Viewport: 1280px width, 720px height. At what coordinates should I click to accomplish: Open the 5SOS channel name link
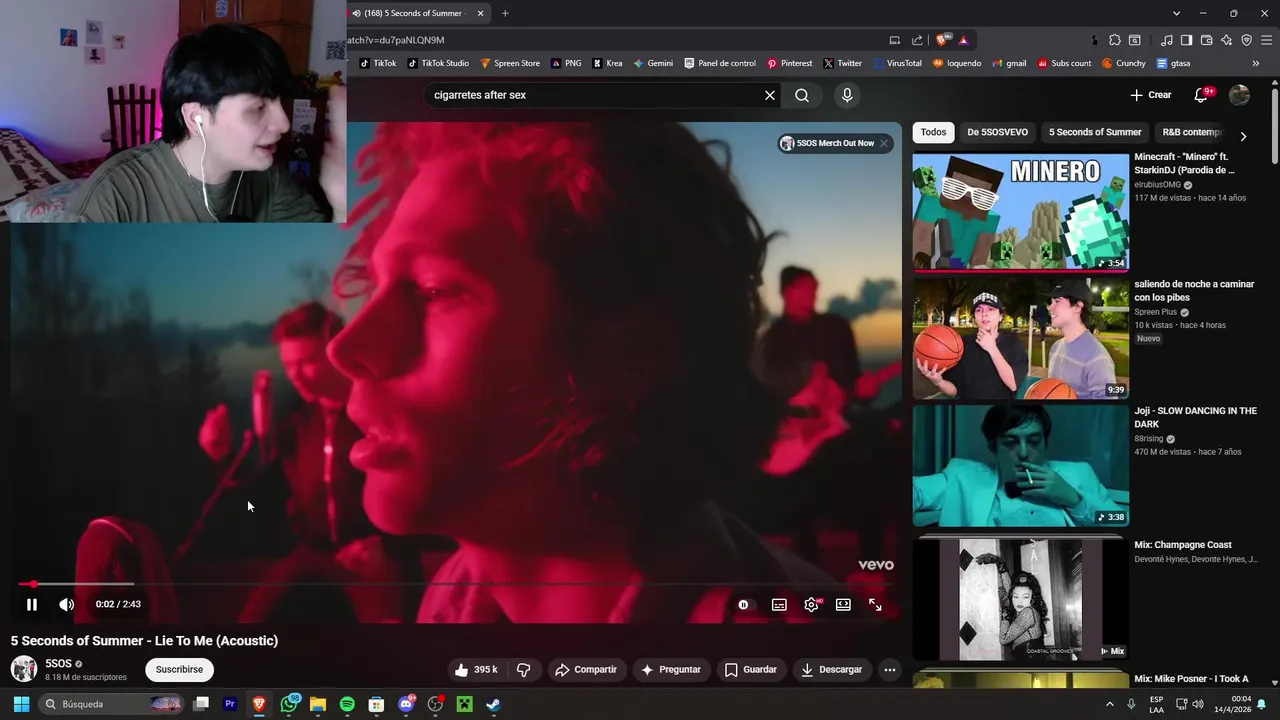click(58, 663)
